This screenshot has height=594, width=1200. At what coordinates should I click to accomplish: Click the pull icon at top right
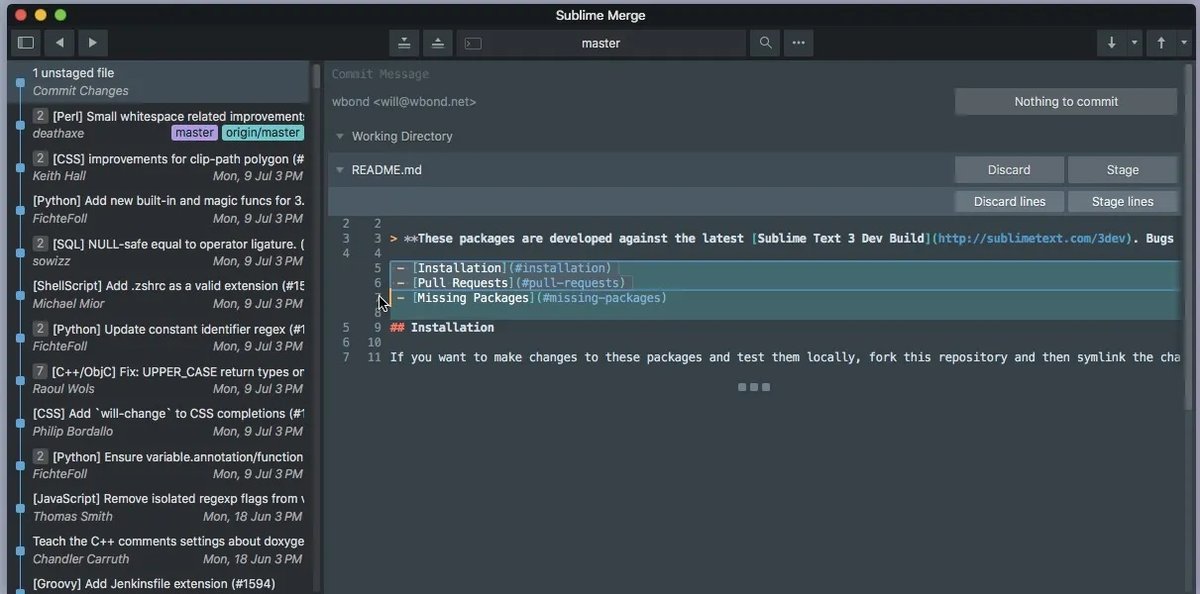(x=1111, y=43)
